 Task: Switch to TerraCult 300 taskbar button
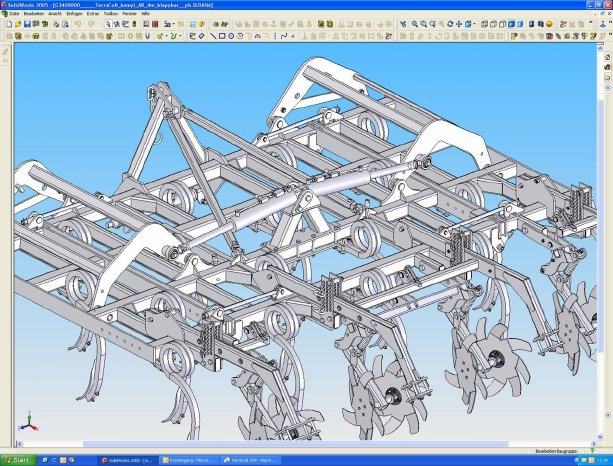[251, 461]
